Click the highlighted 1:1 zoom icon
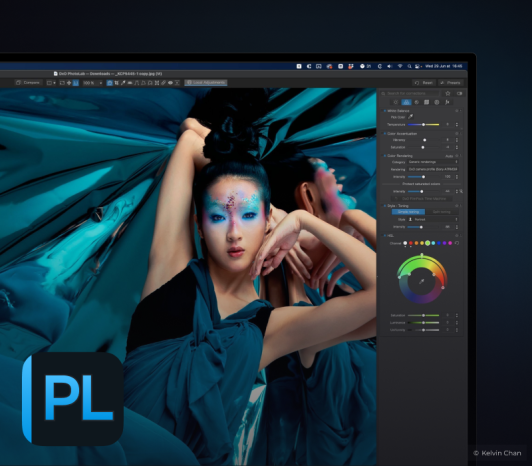532x466 pixels. [x=76, y=82]
